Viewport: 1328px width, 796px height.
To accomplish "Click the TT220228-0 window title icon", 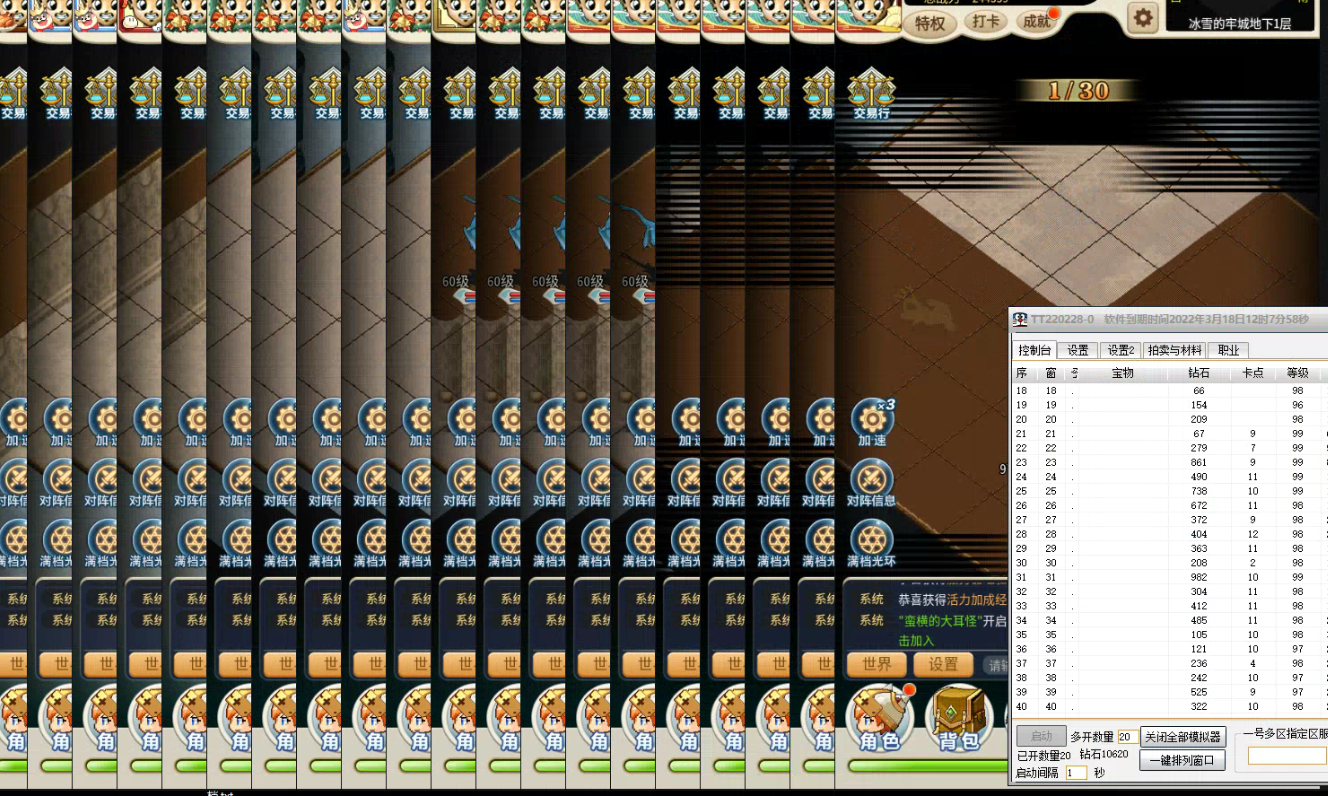I will (1020, 319).
